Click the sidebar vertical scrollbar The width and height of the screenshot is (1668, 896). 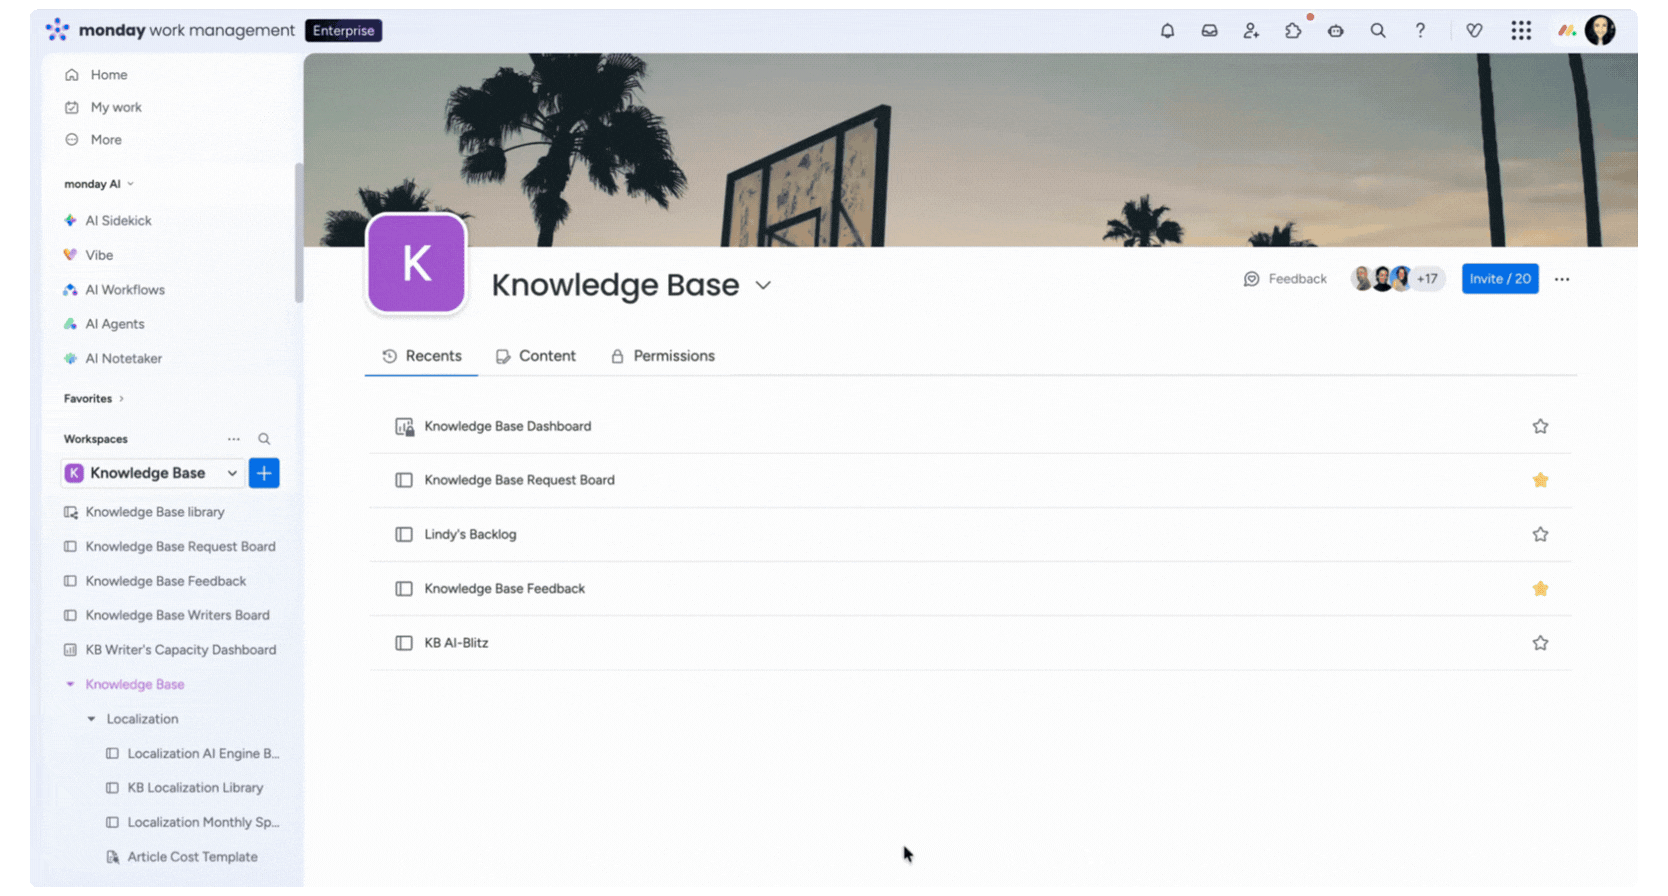(x=298, y=233)
